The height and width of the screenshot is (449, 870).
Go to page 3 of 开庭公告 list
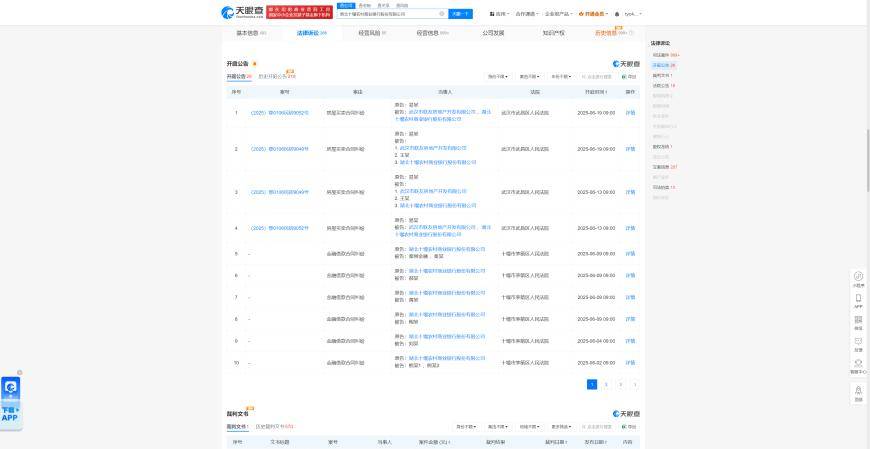pos(621,384)
